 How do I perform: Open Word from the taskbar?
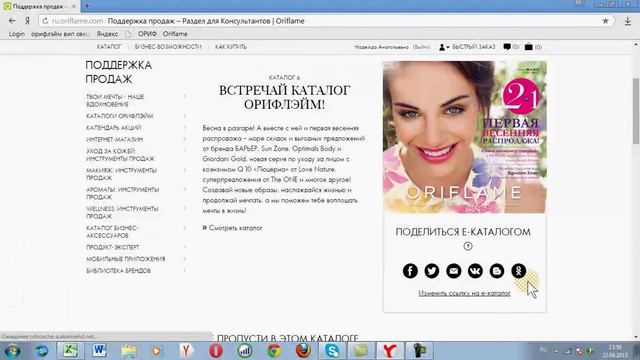(x=99, y=351)
